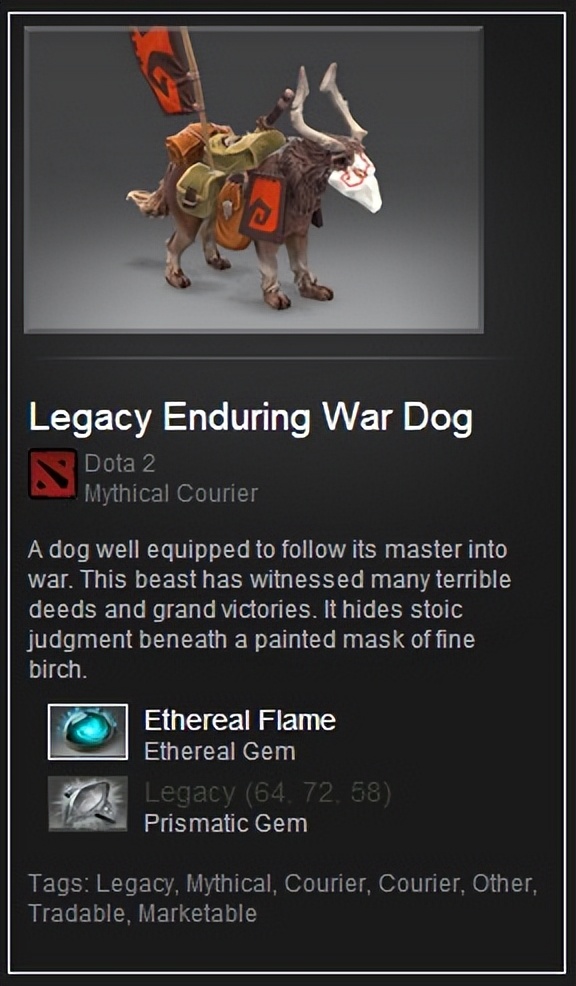Image resolution: width=576 pixels, height=986 pixels.
Task: Select the Marketable tag
Action: pos(197,913)
